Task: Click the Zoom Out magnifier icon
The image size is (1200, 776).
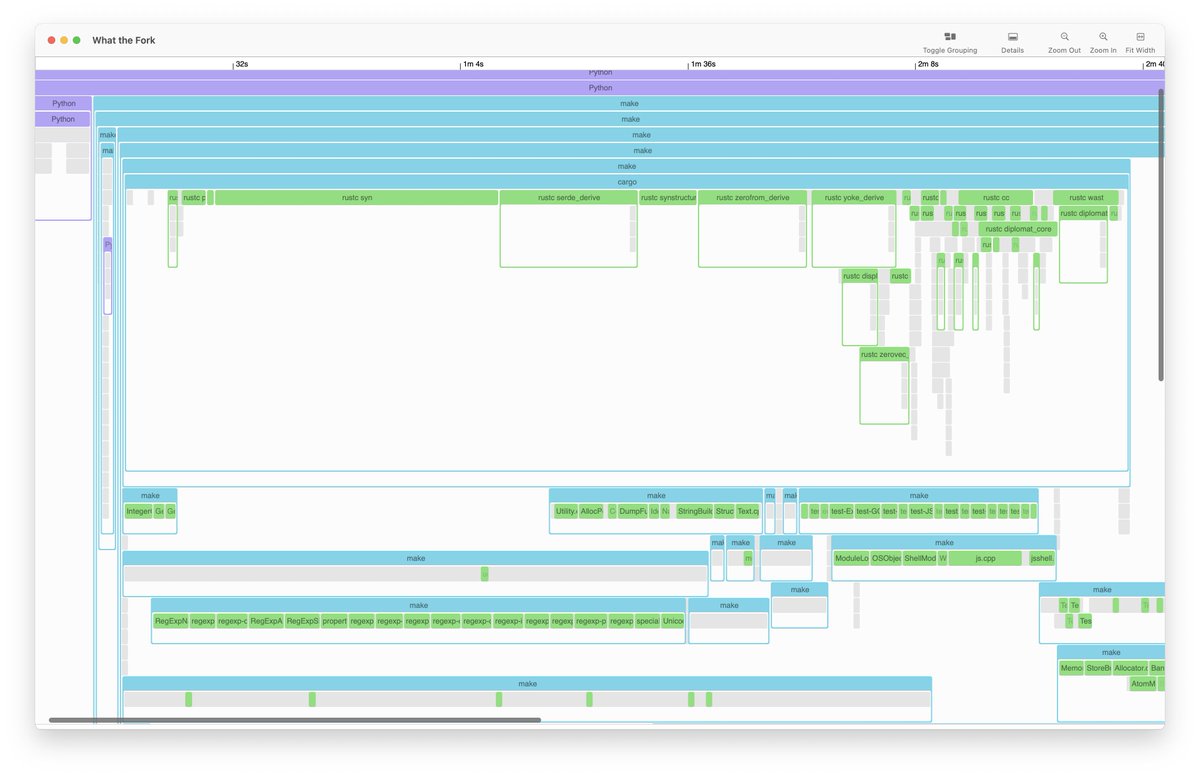Action: tap(1064, 36)
